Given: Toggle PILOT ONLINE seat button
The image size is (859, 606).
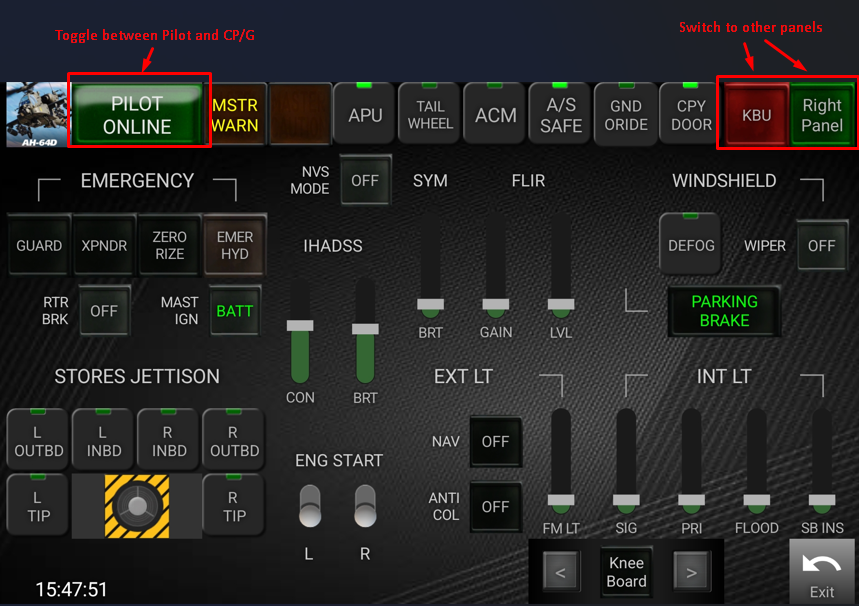Looking at the screenshot, I should (x=138, y=115).
